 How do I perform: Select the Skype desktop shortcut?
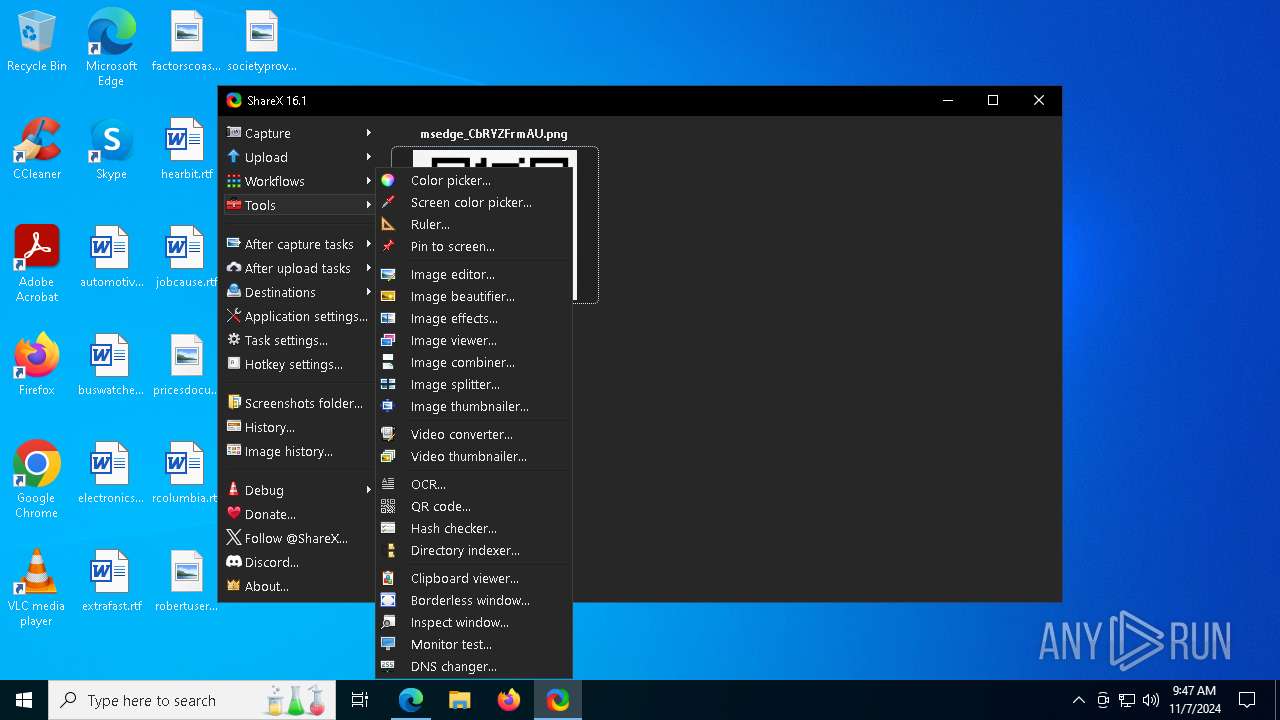click(111, 150)
